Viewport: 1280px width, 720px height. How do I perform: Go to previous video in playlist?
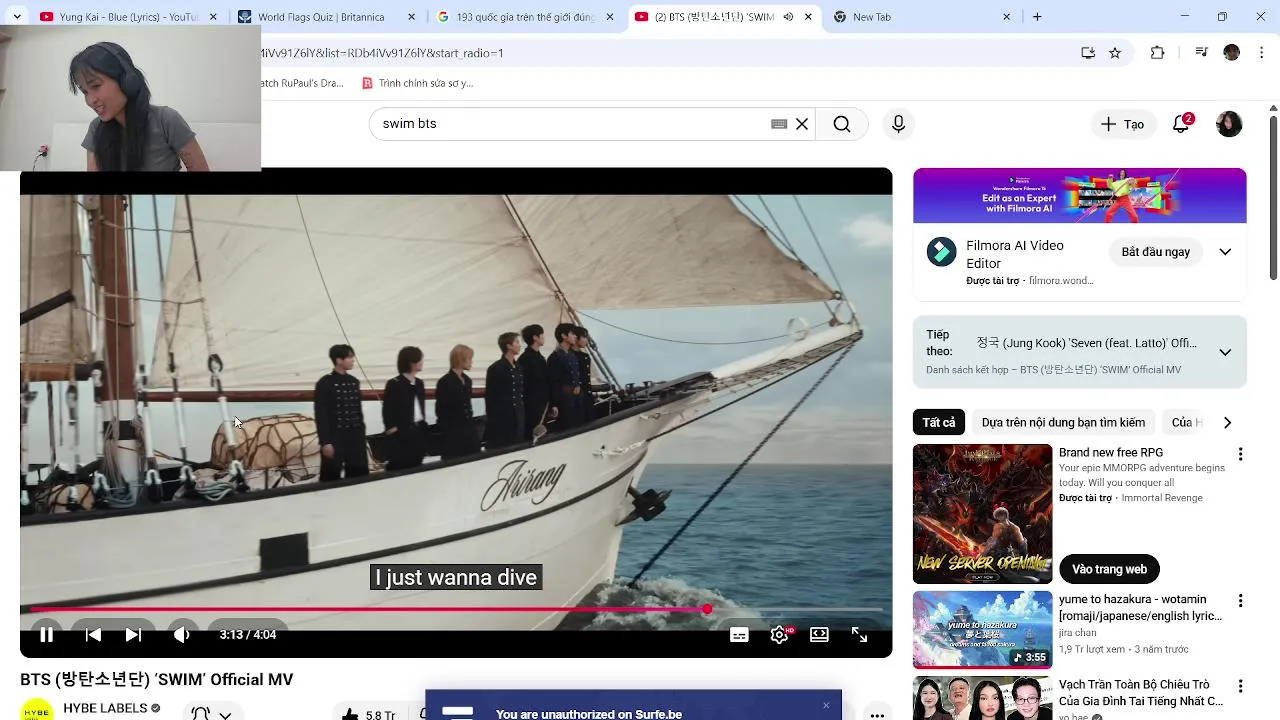point(93,635)
